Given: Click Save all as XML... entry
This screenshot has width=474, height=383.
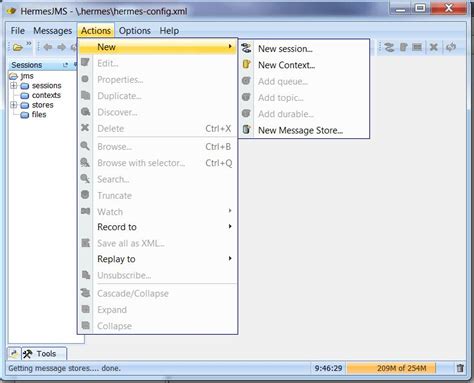Looking at the screenshot, I should coord(157,243).
